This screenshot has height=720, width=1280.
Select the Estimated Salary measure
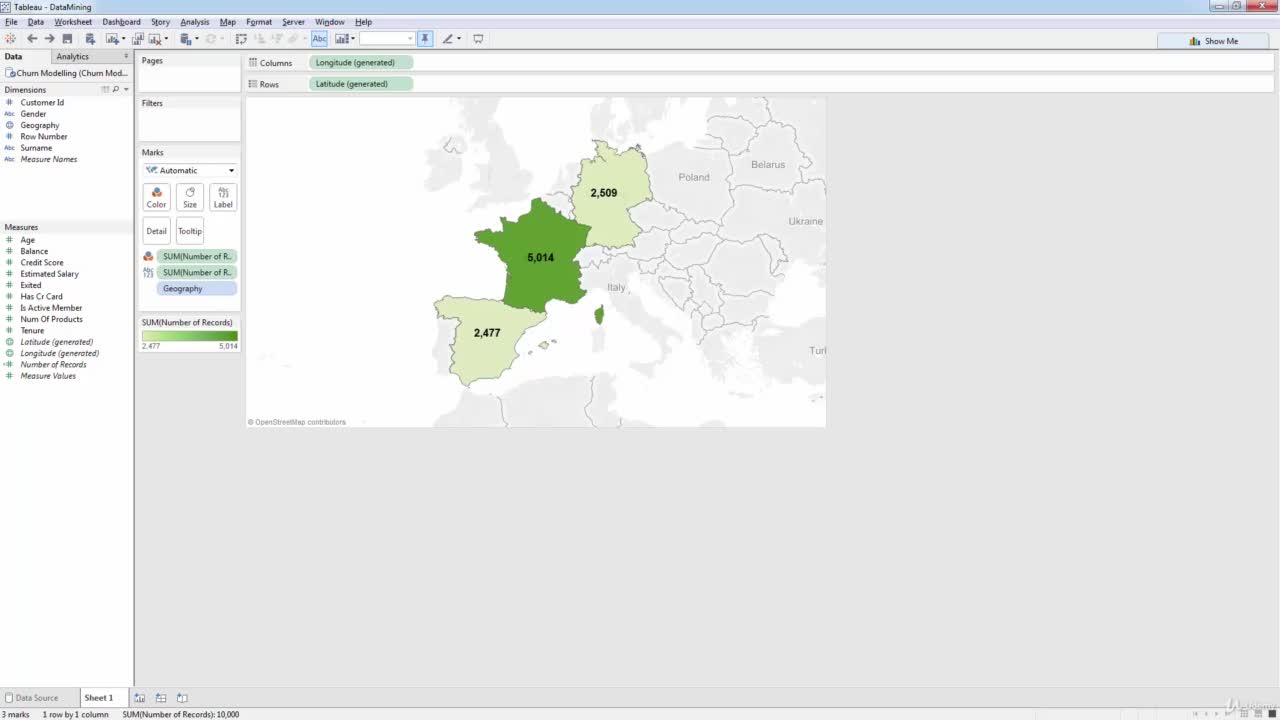coord(49,274)
